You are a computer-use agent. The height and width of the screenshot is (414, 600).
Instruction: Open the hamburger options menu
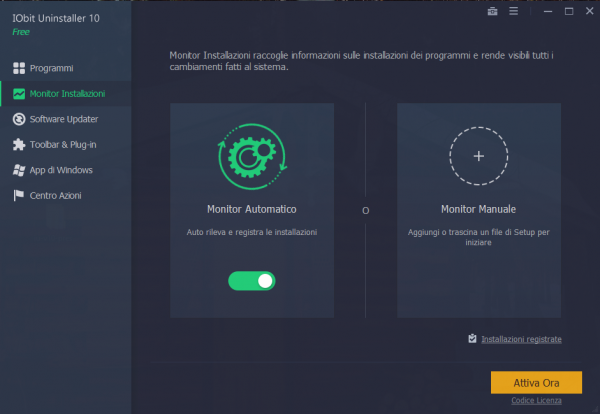pyautogui.click(x=514, y=12)
